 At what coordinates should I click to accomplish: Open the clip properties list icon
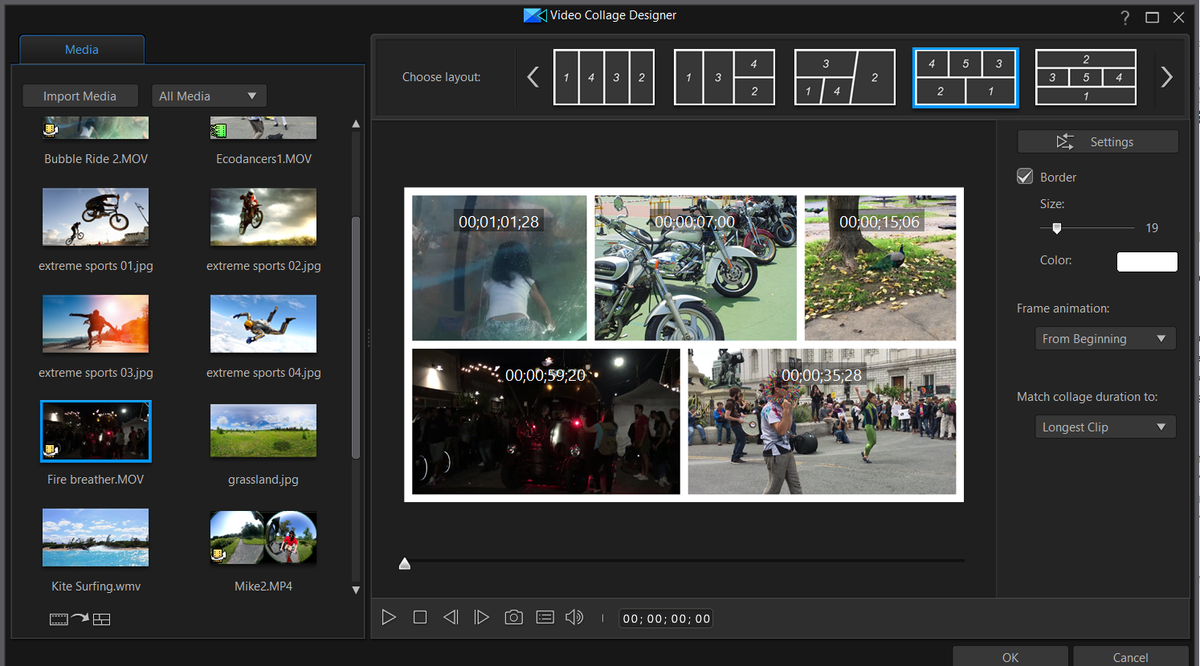pyautogui.click(x=544, y=617)
